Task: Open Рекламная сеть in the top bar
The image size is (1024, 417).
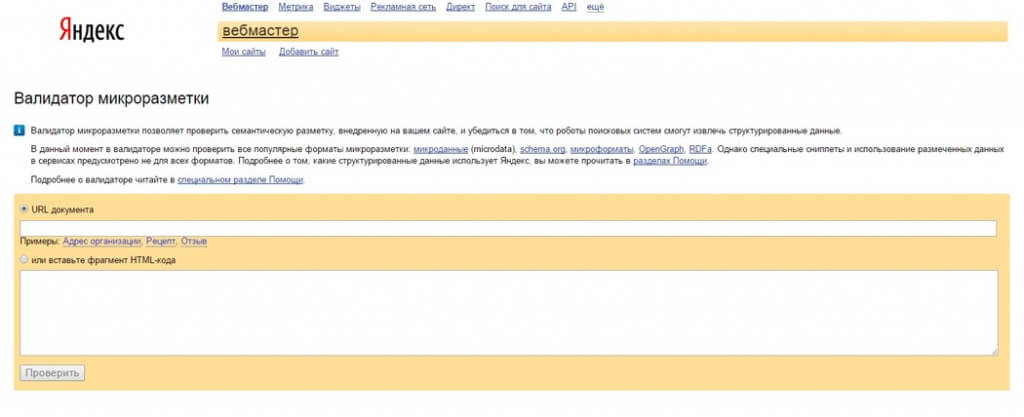Action: click(404, 7)
